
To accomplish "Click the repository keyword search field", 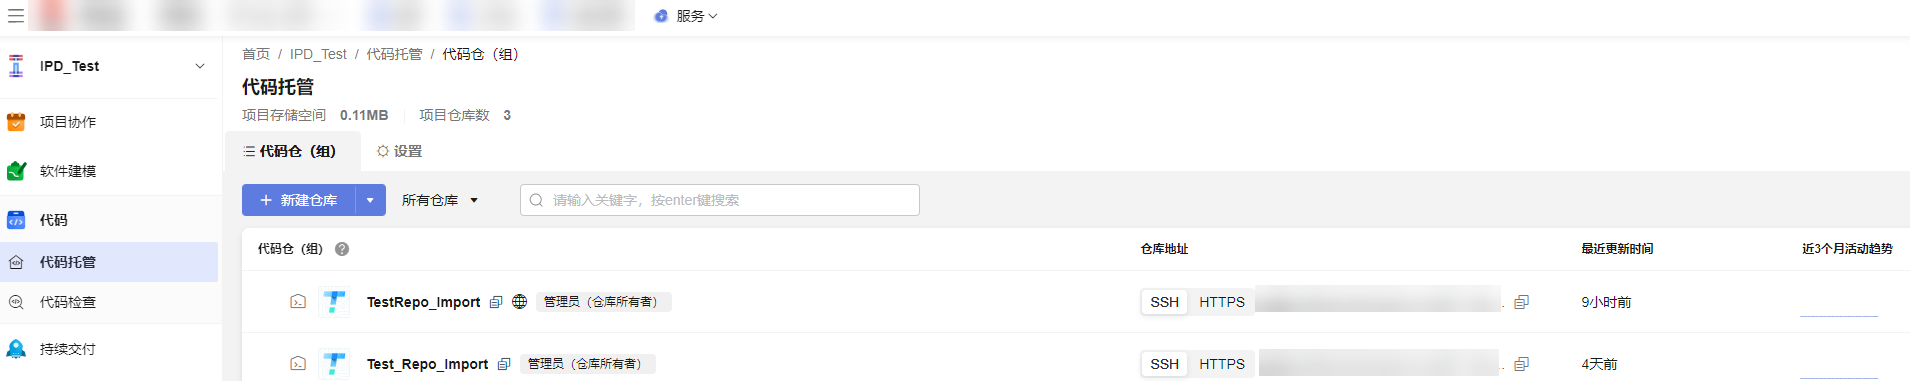I will [720, 200].
